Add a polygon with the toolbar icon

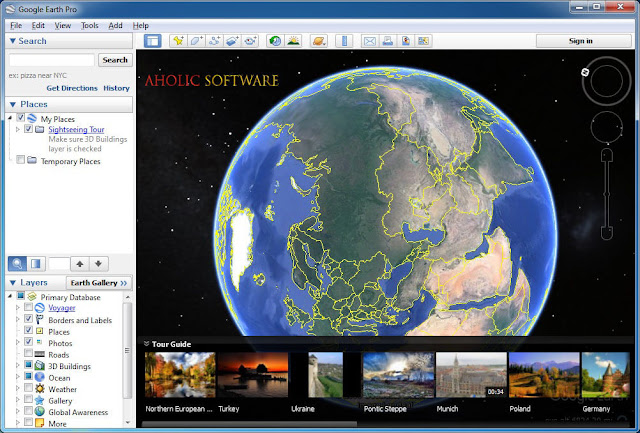196,41
